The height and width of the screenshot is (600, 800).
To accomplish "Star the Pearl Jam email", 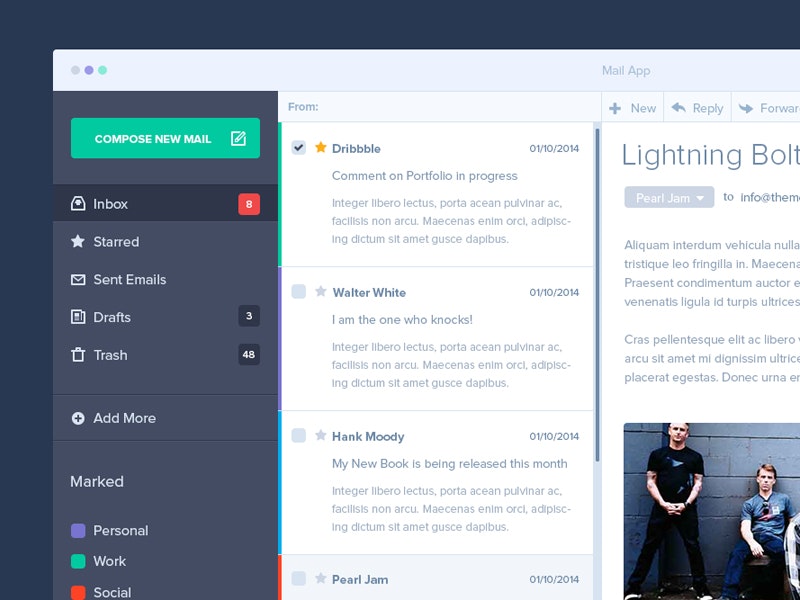I will point(320,578).
